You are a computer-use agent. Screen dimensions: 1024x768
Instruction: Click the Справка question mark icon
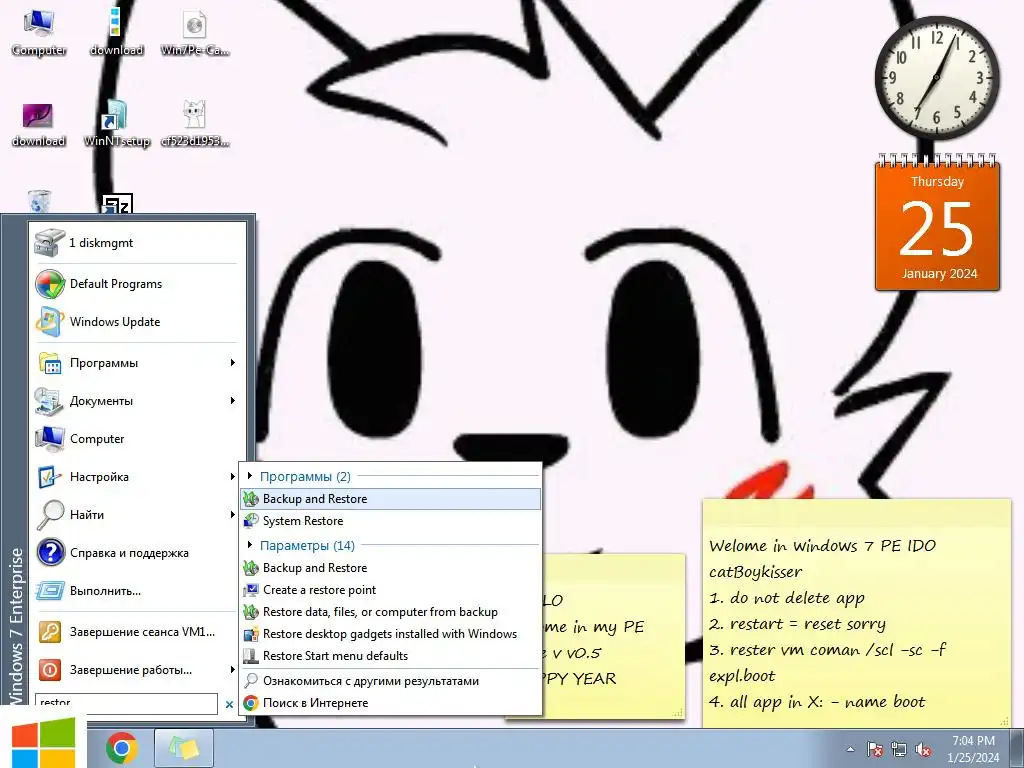[50, 552]
